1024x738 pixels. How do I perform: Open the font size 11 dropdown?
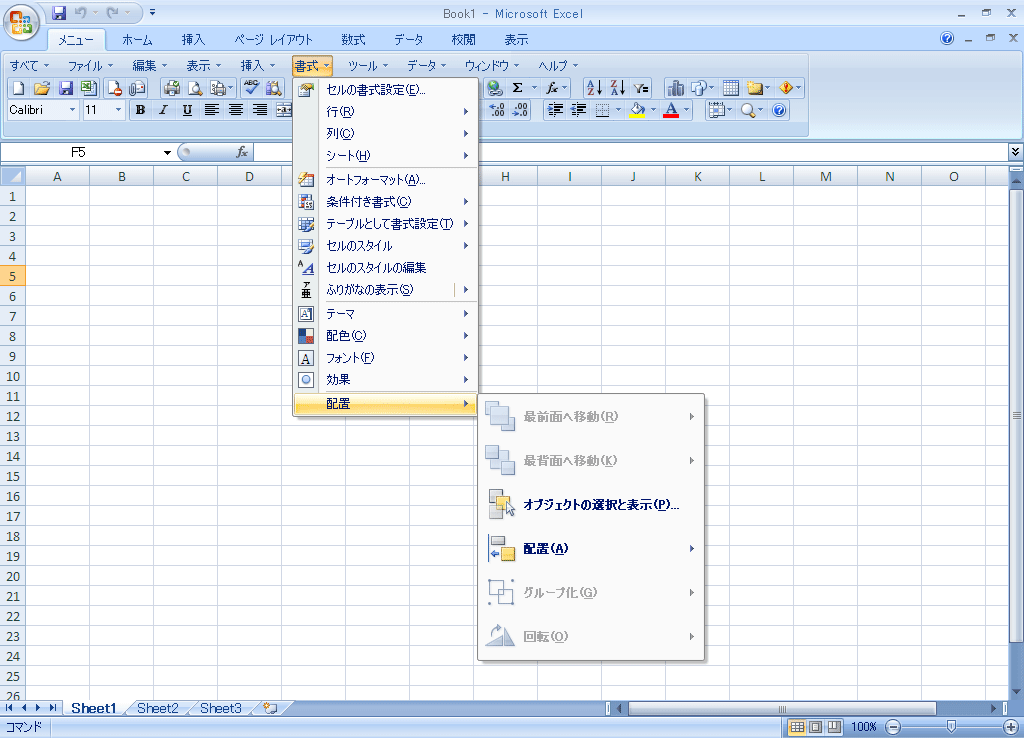(118, 110)
